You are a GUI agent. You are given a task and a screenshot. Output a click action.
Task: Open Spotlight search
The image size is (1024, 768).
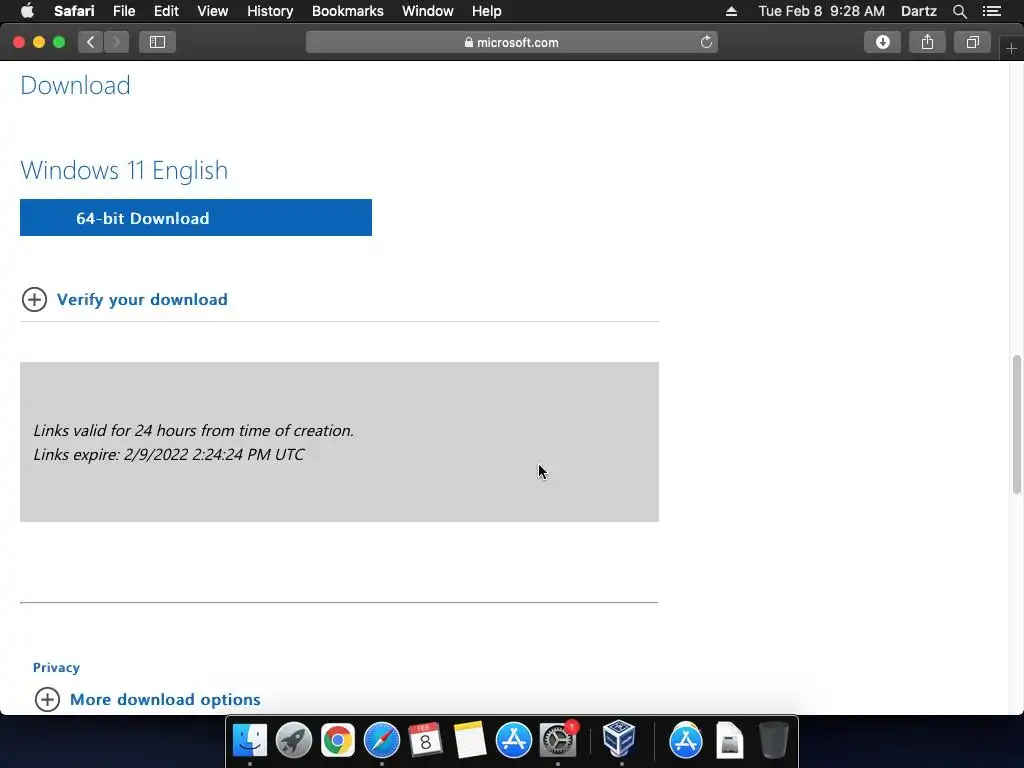(x=959, y=11)
